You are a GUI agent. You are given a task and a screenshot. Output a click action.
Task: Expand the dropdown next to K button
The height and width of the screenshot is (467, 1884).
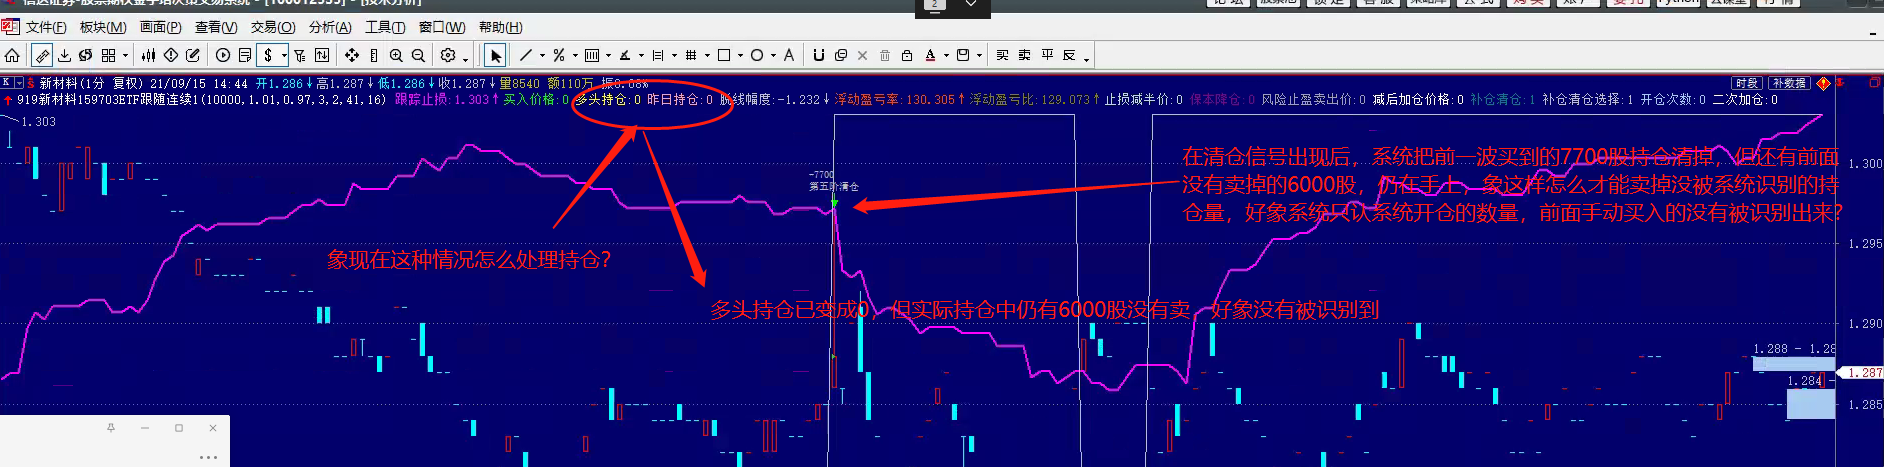click(18, 83)
